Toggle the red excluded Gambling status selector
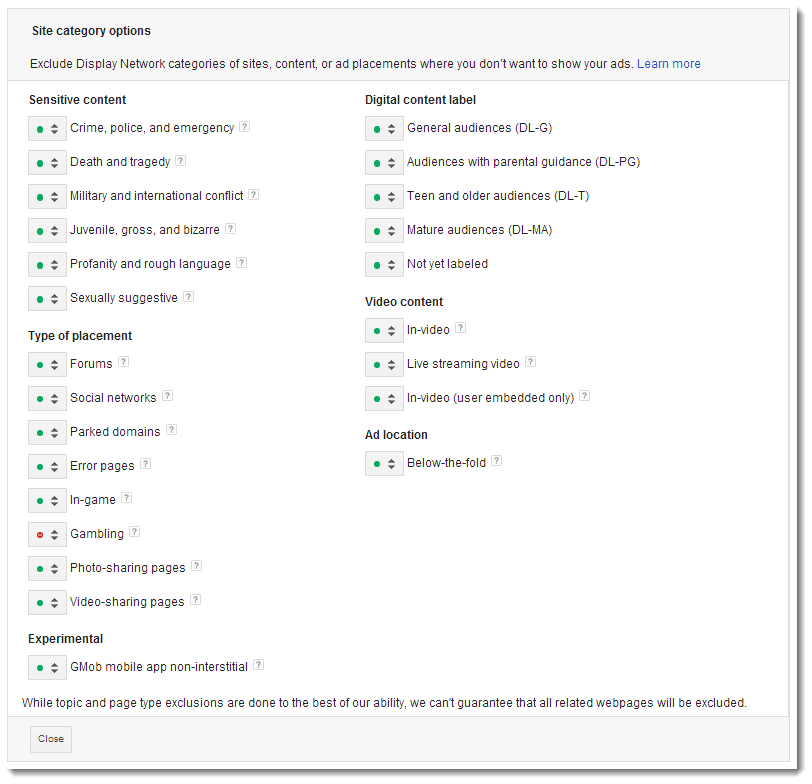The height and width of the screenshot is (784, 812). (x=47, y=535)
